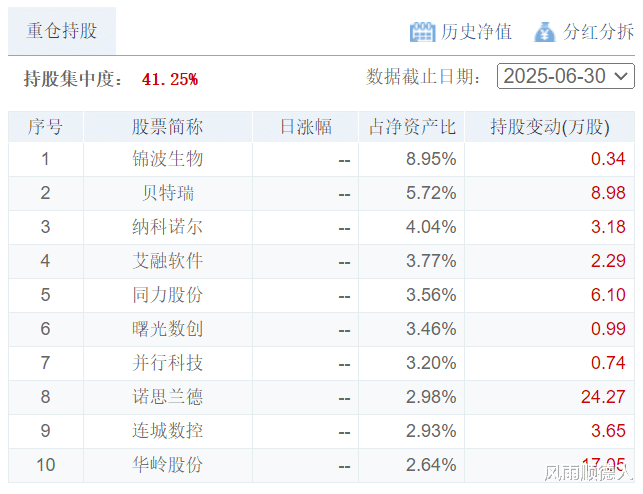Select the 3.20% net asset ratio
643x494 pixels.
coord(431,363)
